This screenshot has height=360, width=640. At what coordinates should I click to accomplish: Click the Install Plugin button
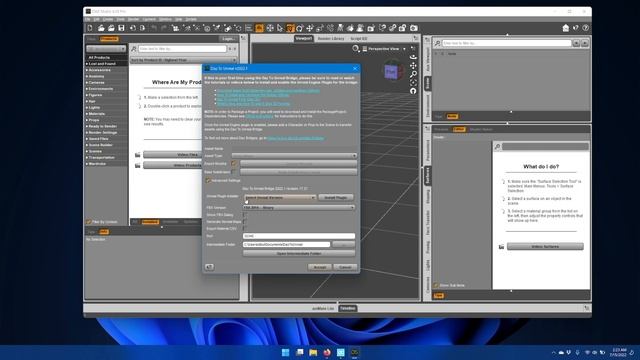tap(336, 198)
